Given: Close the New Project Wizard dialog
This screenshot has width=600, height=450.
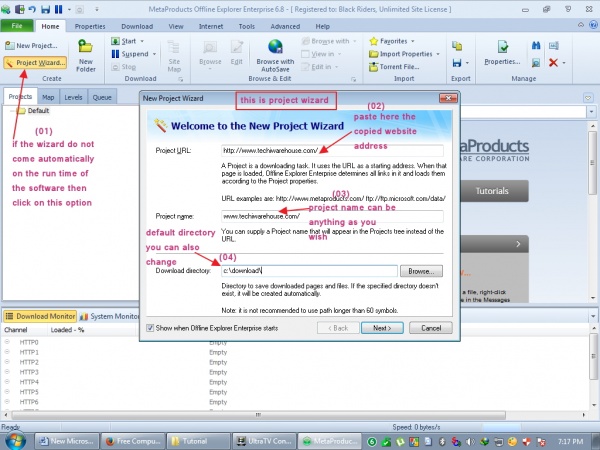Looking at the screenshot, I should (x=448, y=98).
